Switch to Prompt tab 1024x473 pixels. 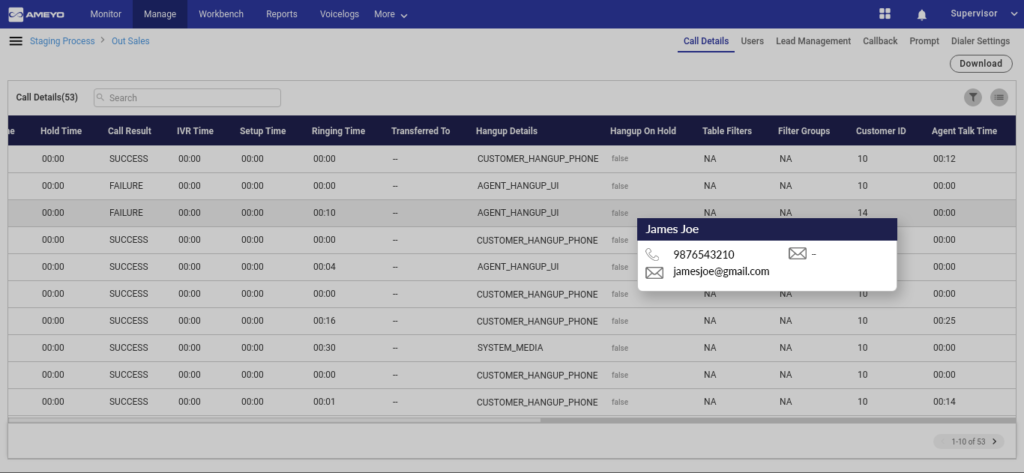924,41
